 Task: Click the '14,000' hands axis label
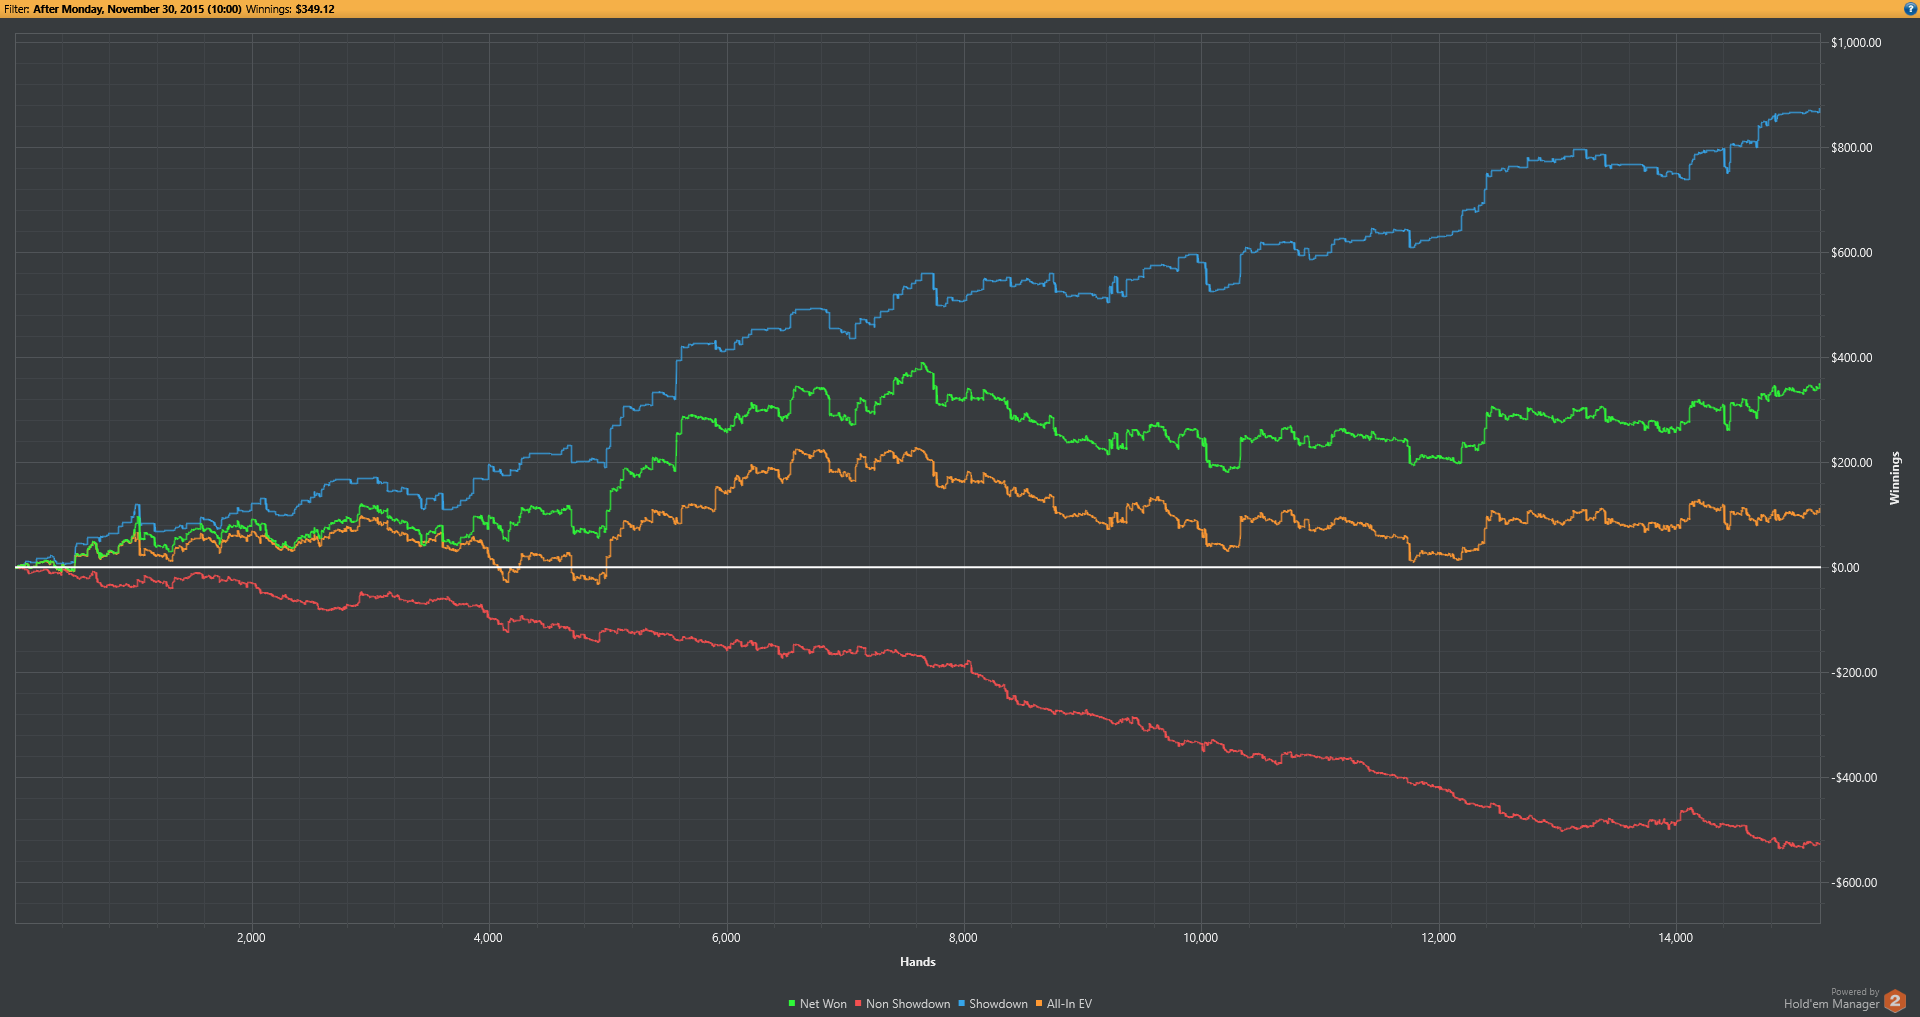click(x=1676, y=938)
